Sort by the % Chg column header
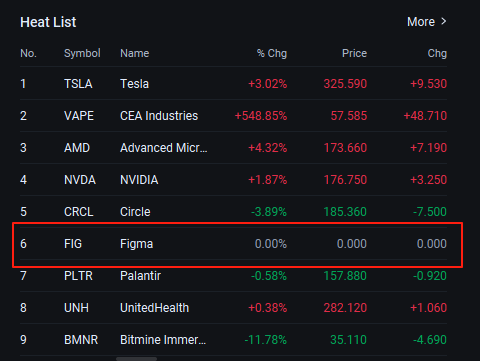Viewport: 480px width, 361px height. (x=272, y=53)
